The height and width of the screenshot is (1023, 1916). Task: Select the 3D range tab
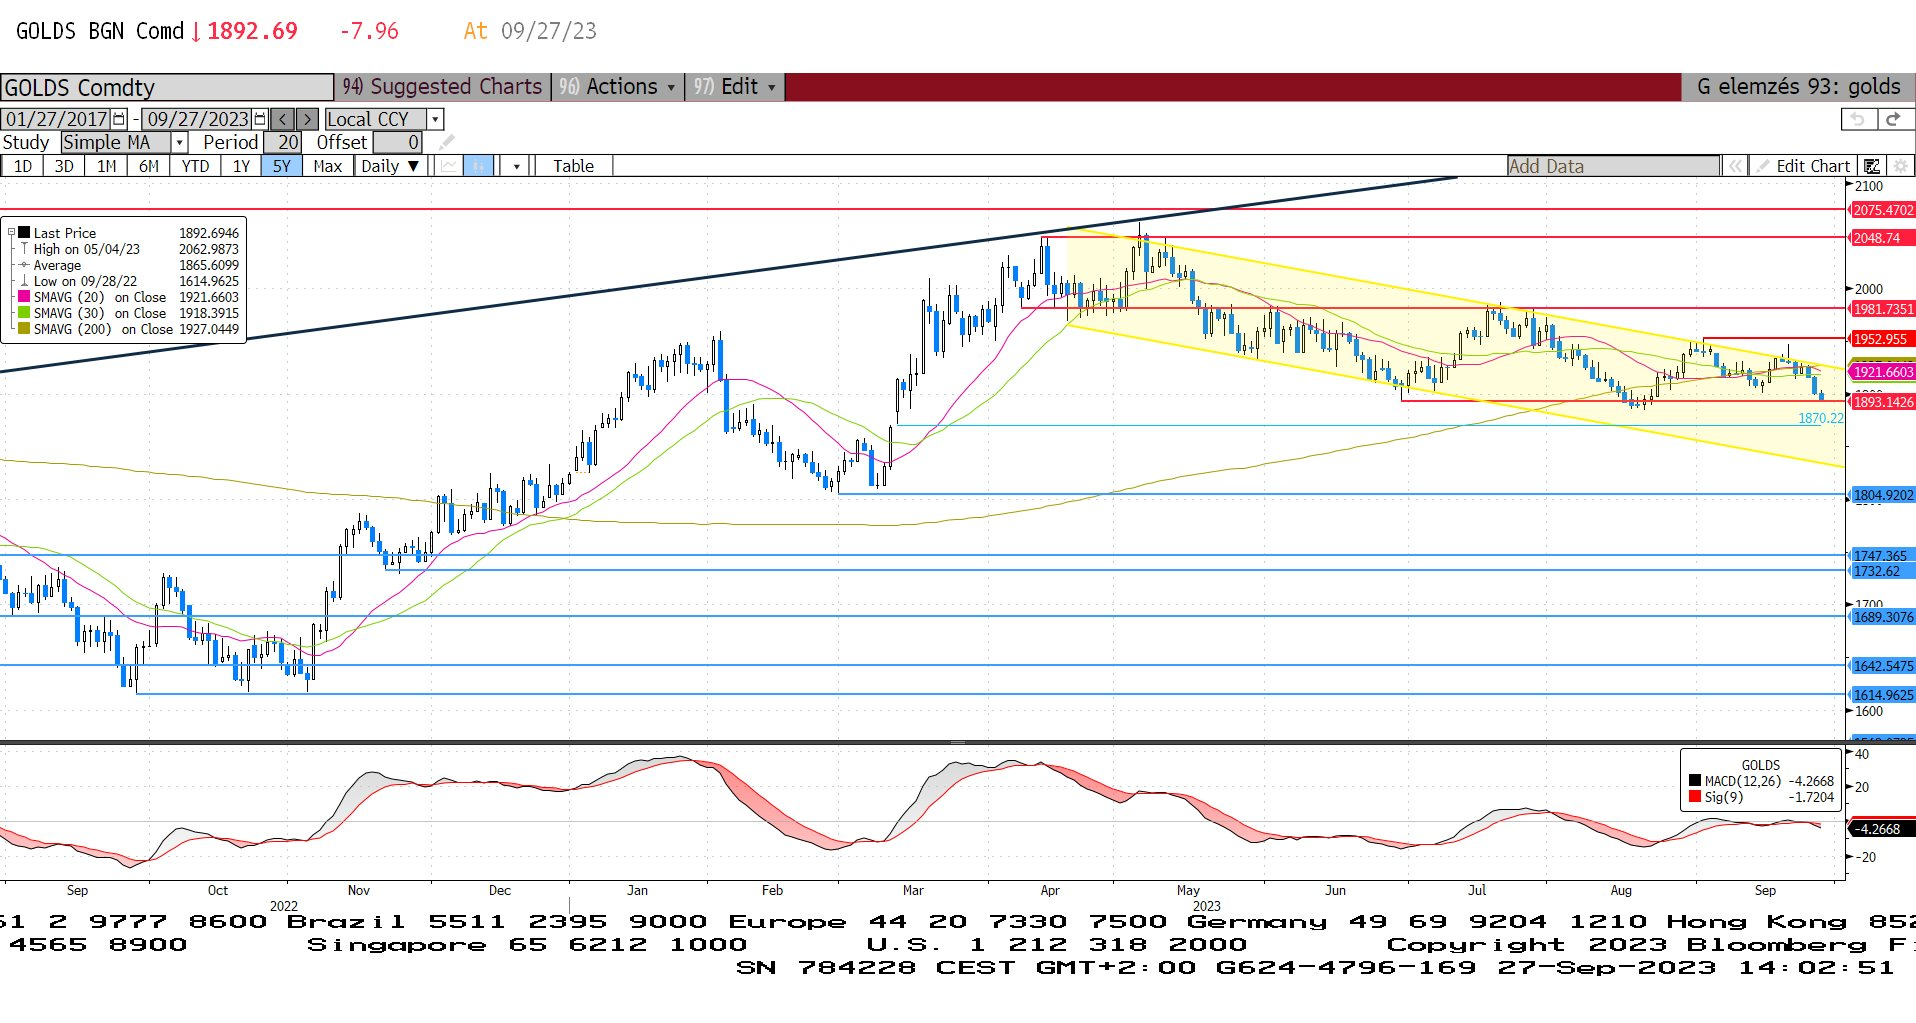tap(64, 166)
